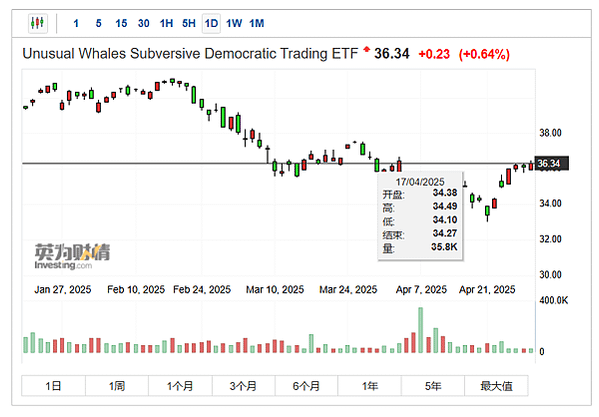Image resolution: width=599 pixels, height=417 pixels.
Task: Click the red up-arrow price indicator
Action: click(x=366, y=50)
